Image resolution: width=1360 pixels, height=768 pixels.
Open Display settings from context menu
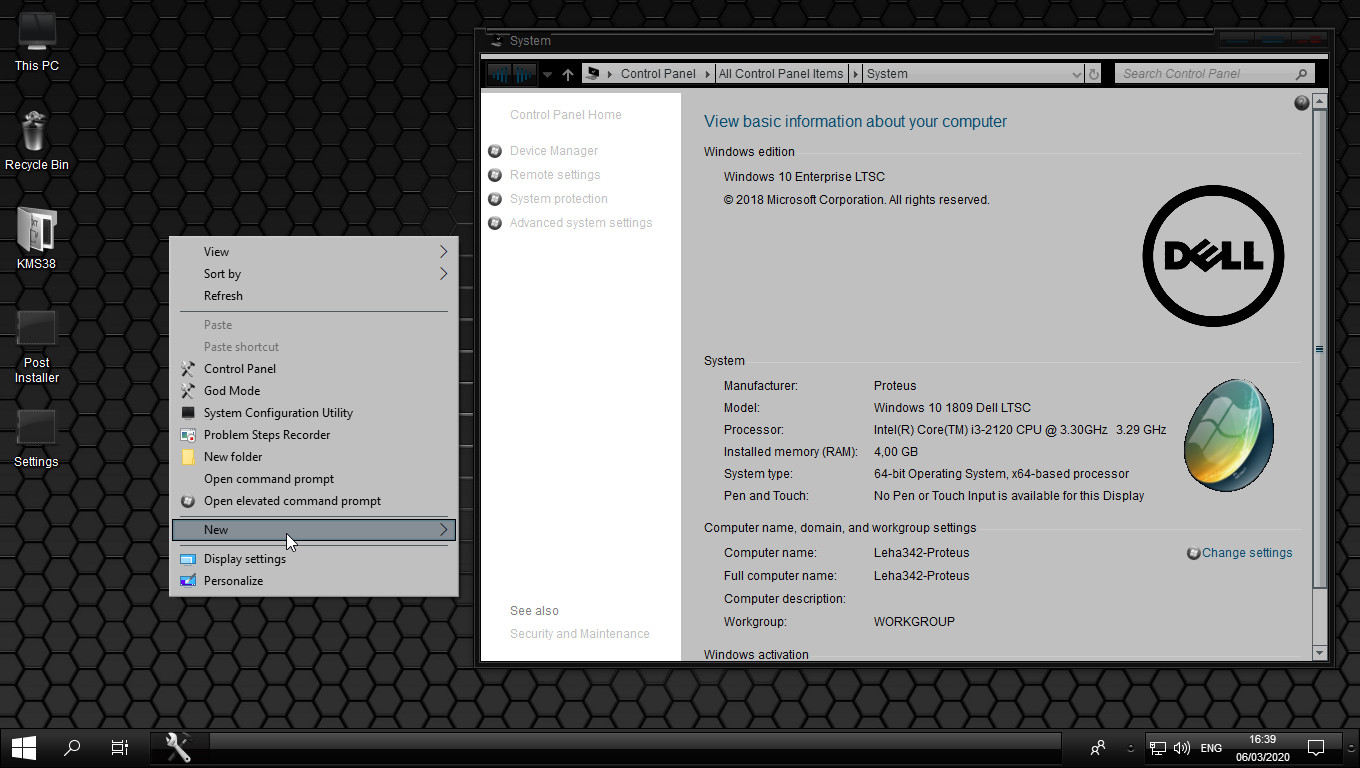coord(314,559)
